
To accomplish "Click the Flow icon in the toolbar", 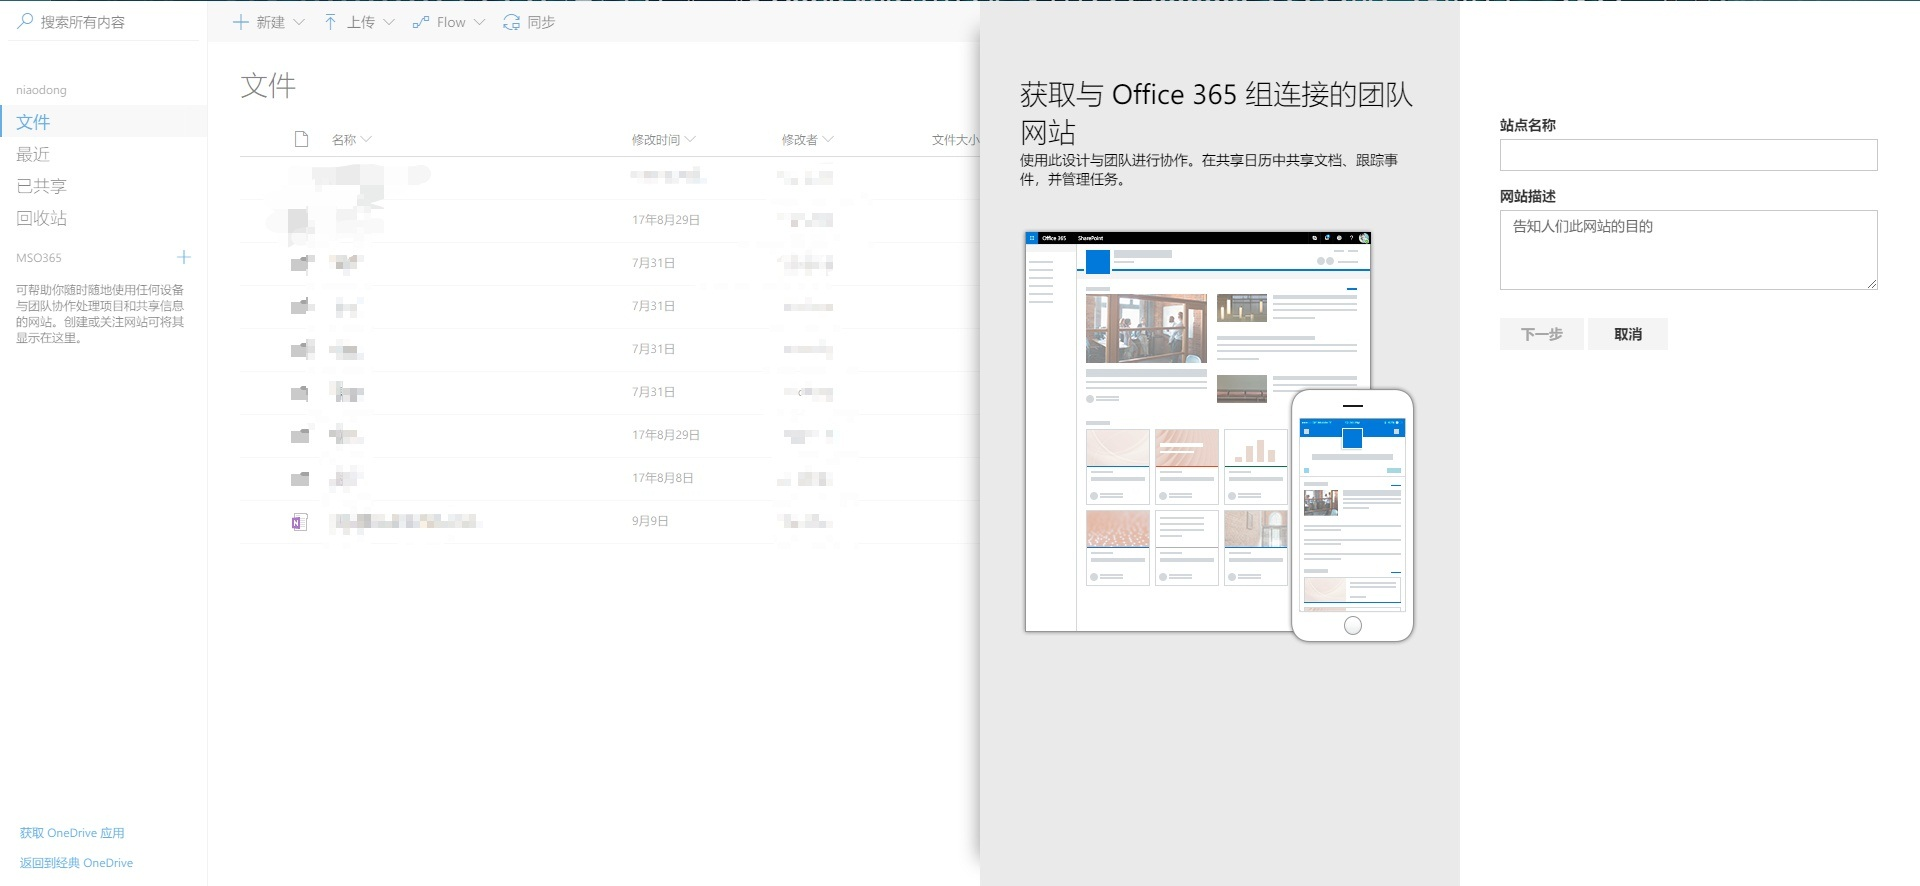I will (421, 22).
